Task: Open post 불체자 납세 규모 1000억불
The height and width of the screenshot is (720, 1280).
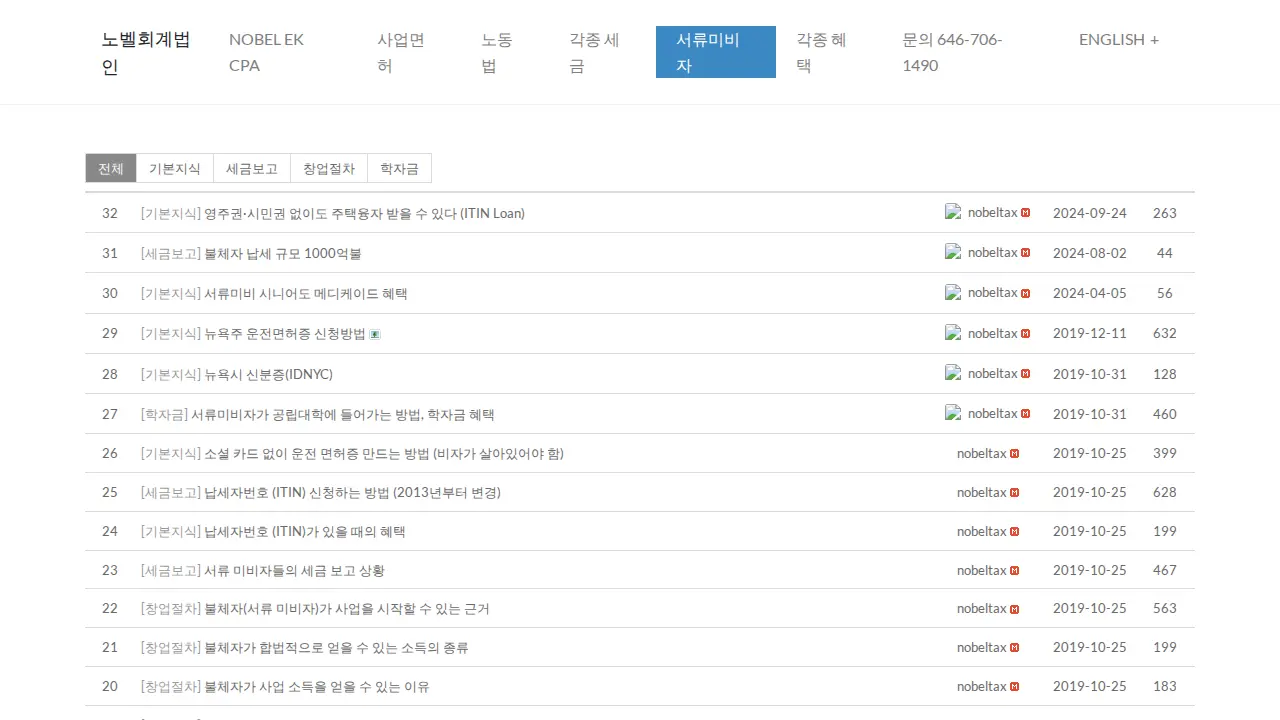Action: point(283,253)
